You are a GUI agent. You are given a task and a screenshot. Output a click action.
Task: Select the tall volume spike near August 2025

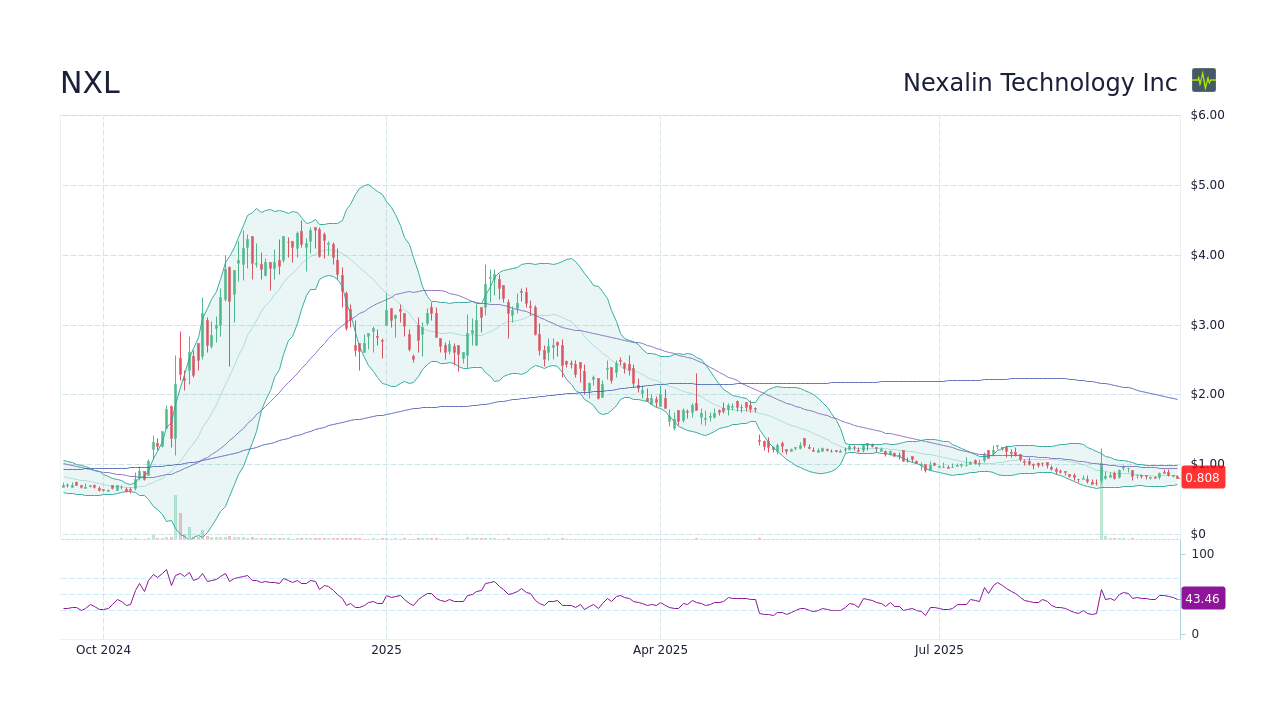[x=1100, y=515]
